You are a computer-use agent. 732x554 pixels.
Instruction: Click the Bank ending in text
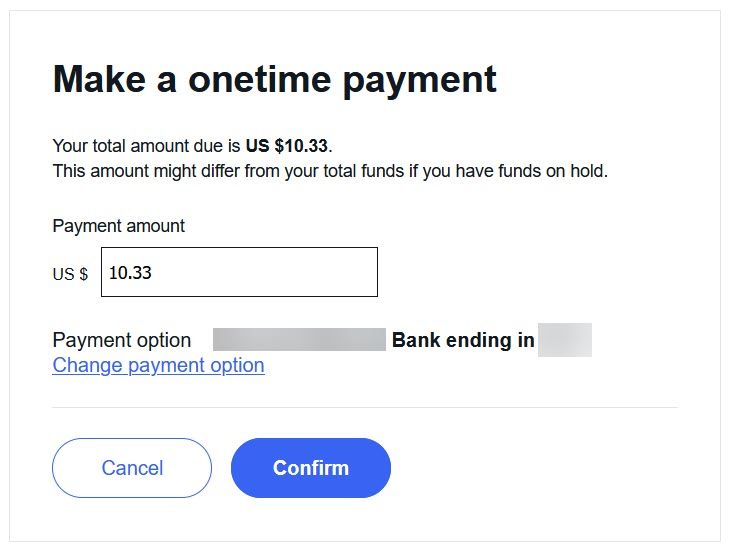(463, 340)
